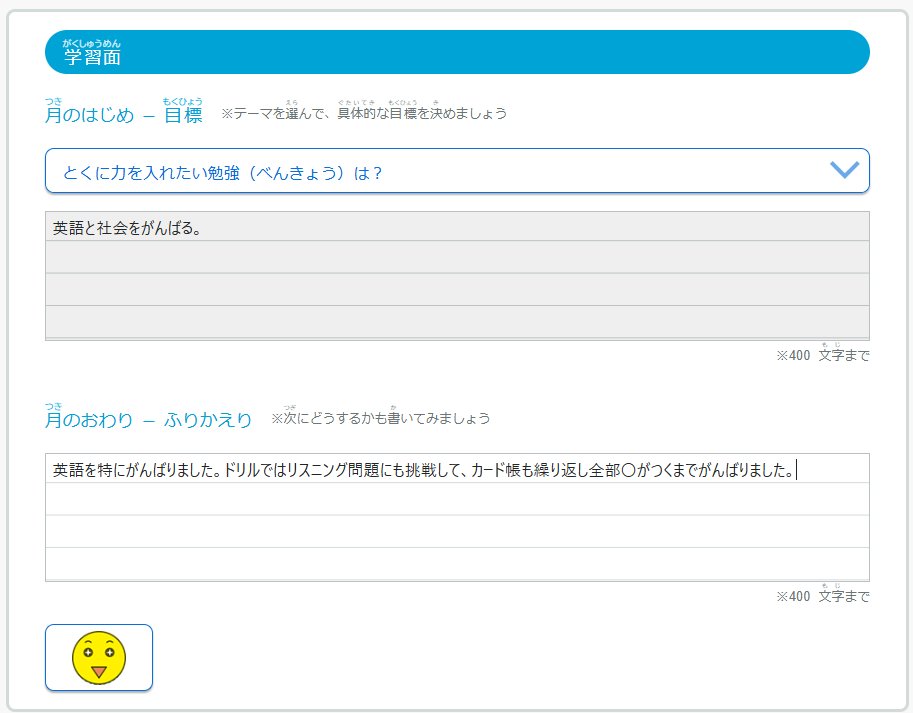Click the yellow smiley face icon
The image size is (913, 713).
point(98,657)
